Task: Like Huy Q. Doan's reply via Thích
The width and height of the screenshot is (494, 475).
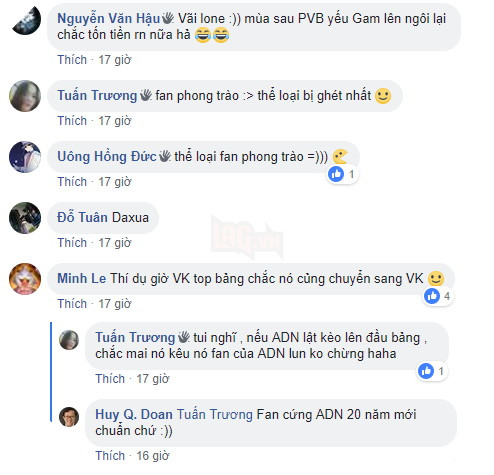Action: [x=110, y=455]
